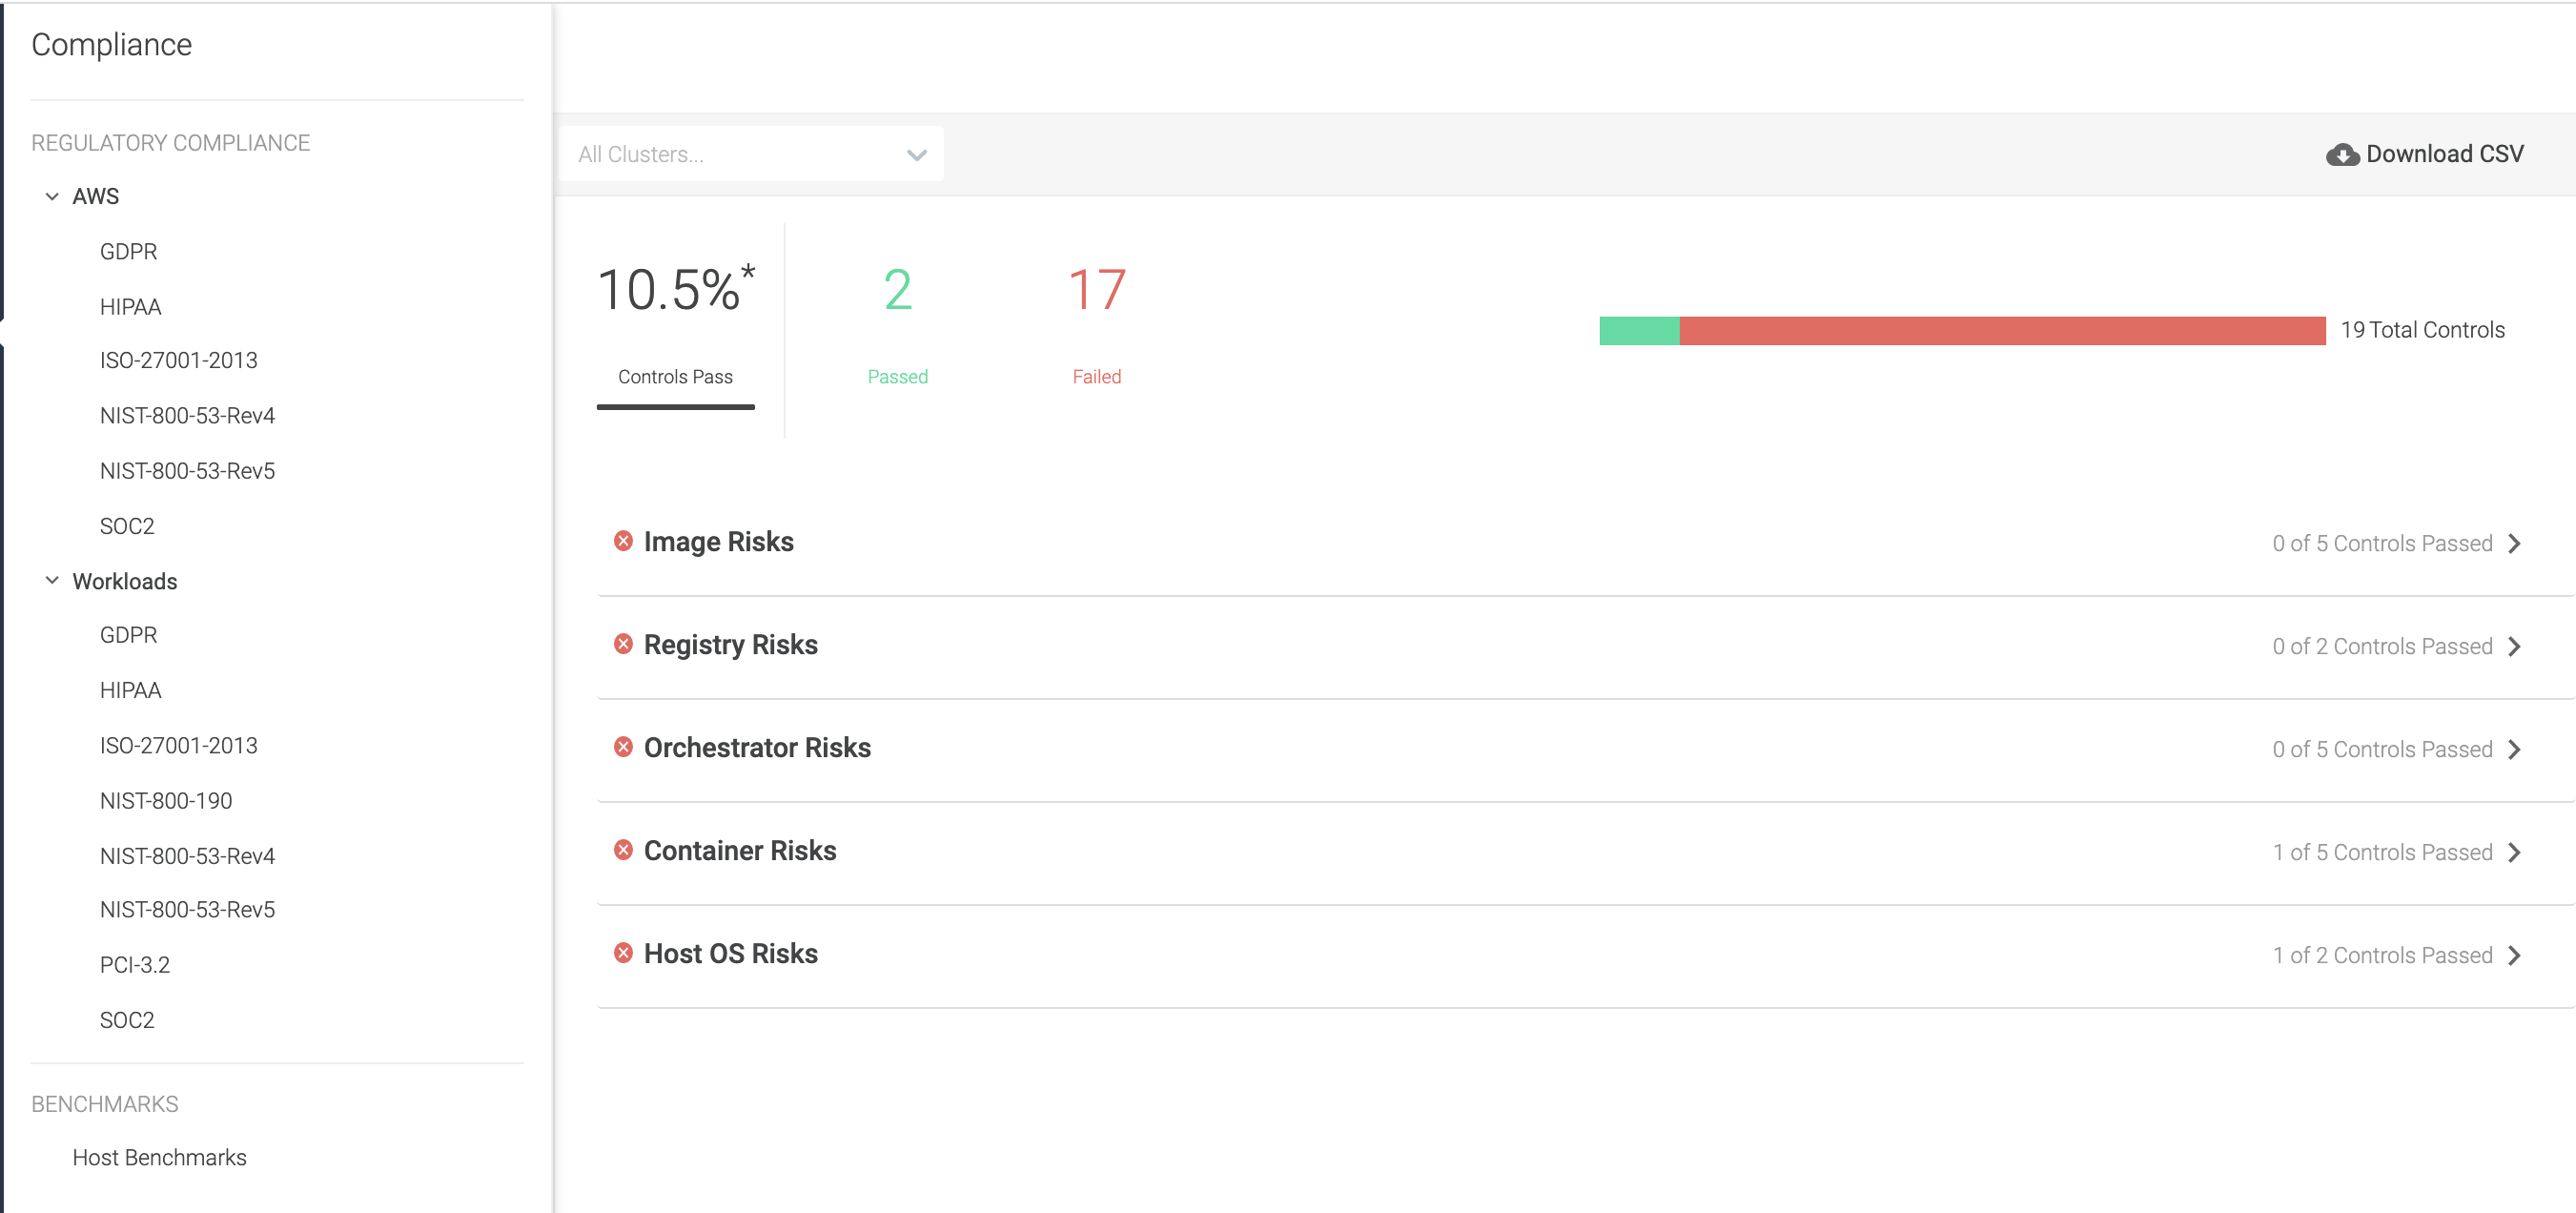Select the Controls Pass tab
This screenshot has height=1213, width=2576.
coord(675,330)
